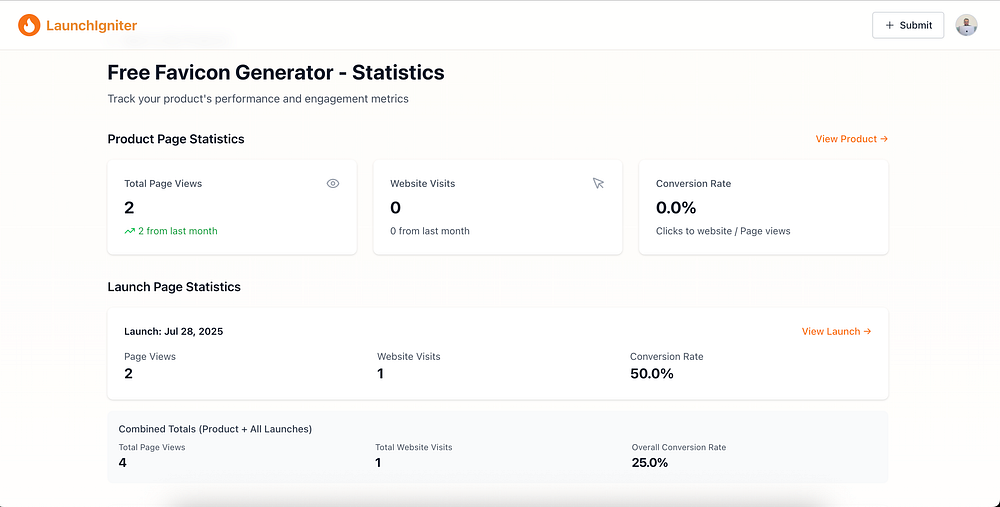Click the LaunchIgniter brand name

coord(92,26)
